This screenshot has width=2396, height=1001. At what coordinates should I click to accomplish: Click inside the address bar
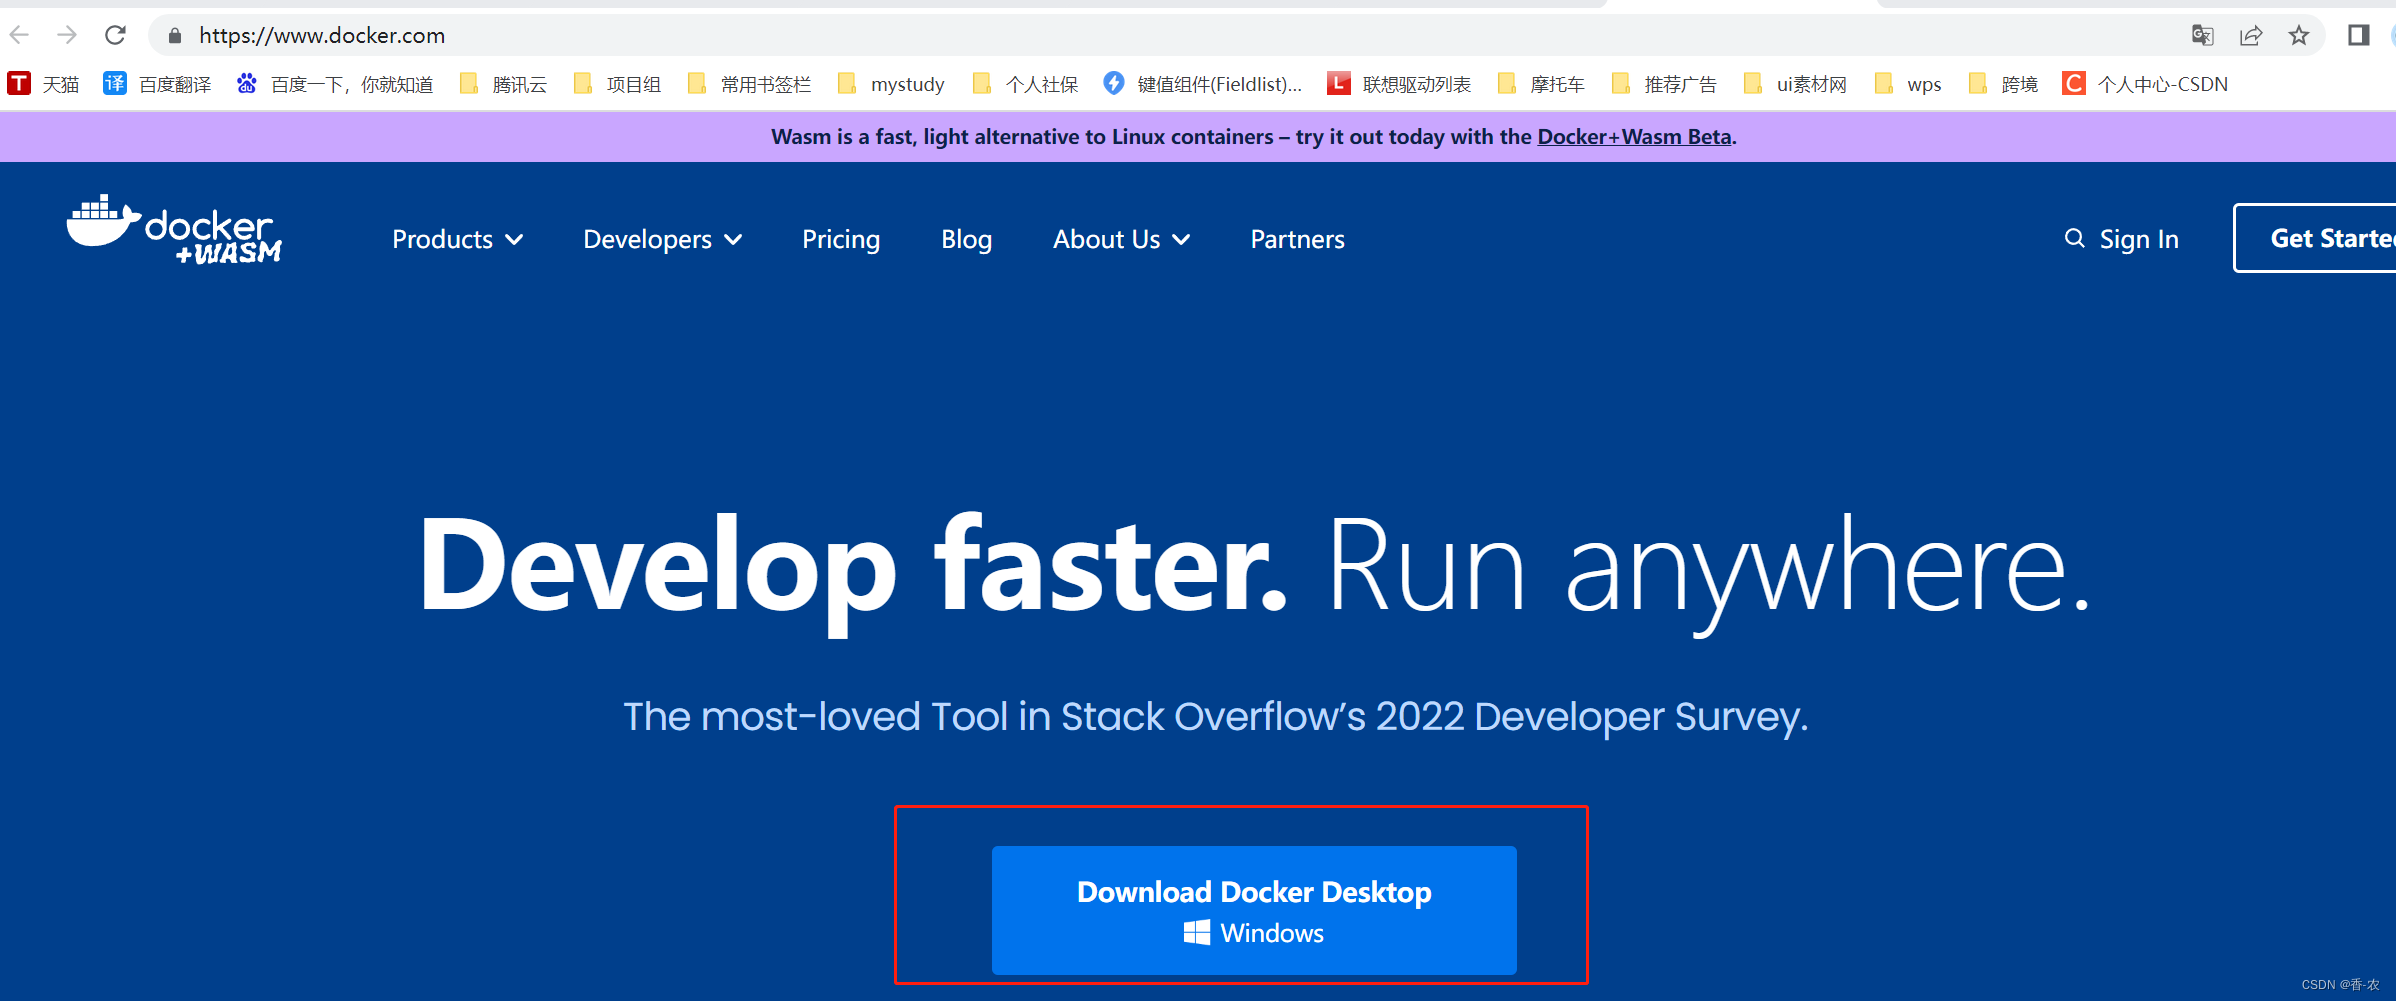click(x=700, y=35)
